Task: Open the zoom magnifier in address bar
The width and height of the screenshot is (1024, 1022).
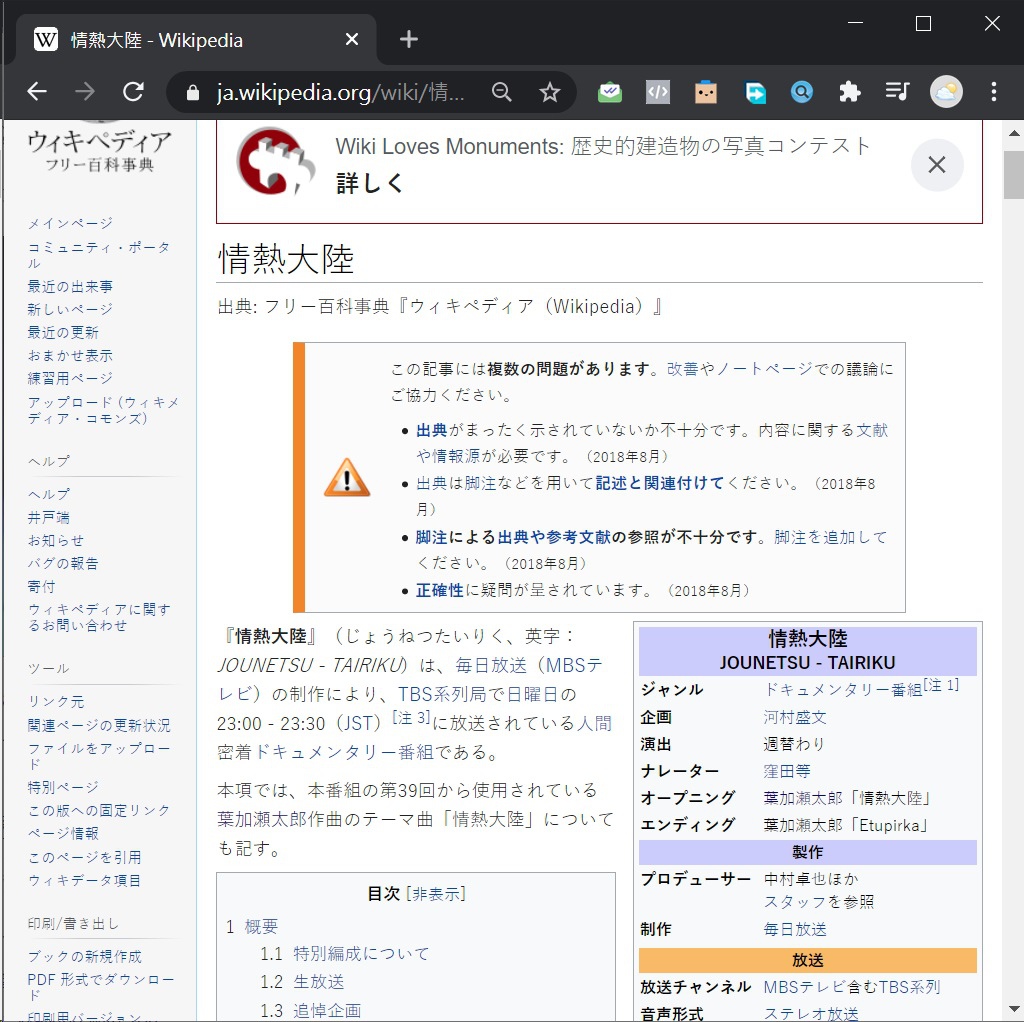Action: [502, 92]
